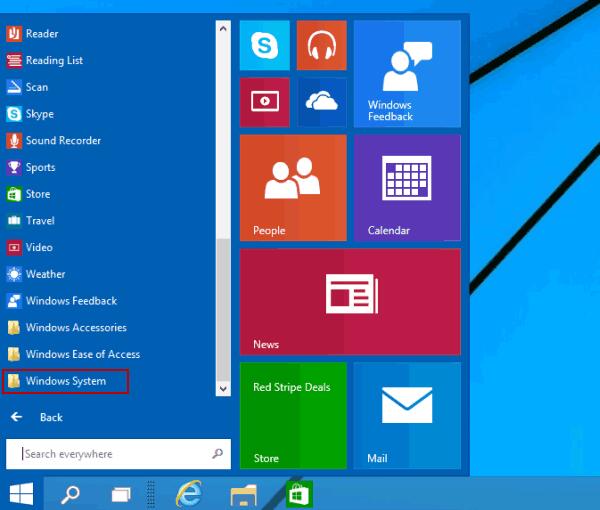Screen dimensions: 600x510
Task: Open the Mail tile
Action: pyautogui.click(x=407, y=416)
